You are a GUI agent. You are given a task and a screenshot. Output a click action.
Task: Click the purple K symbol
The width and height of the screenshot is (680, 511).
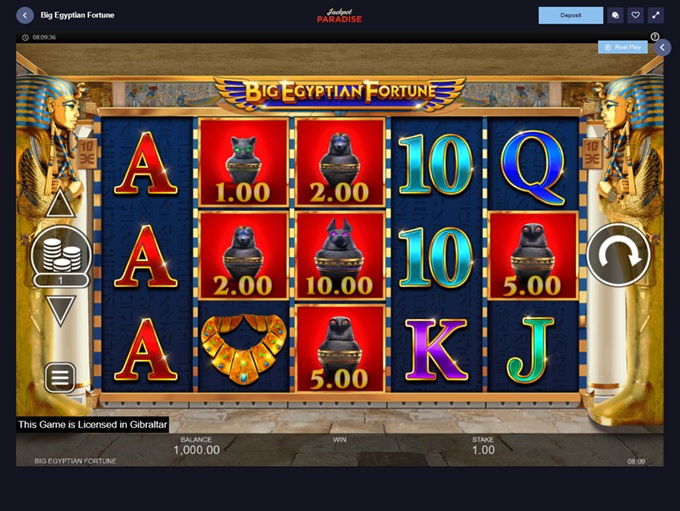click(436, 350)
